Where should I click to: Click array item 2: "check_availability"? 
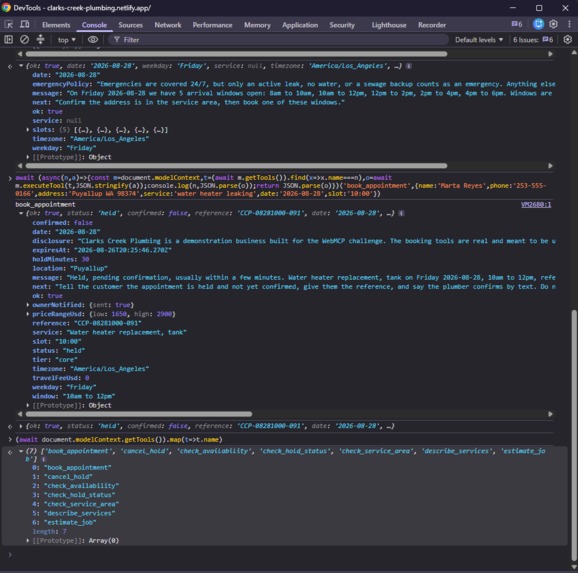pos(76,486)
